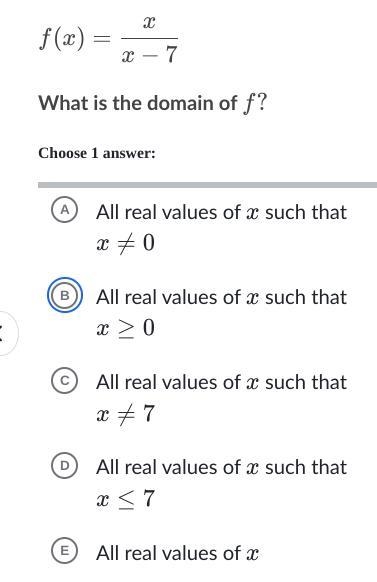Click the x ≠ 0 expression

125,243
